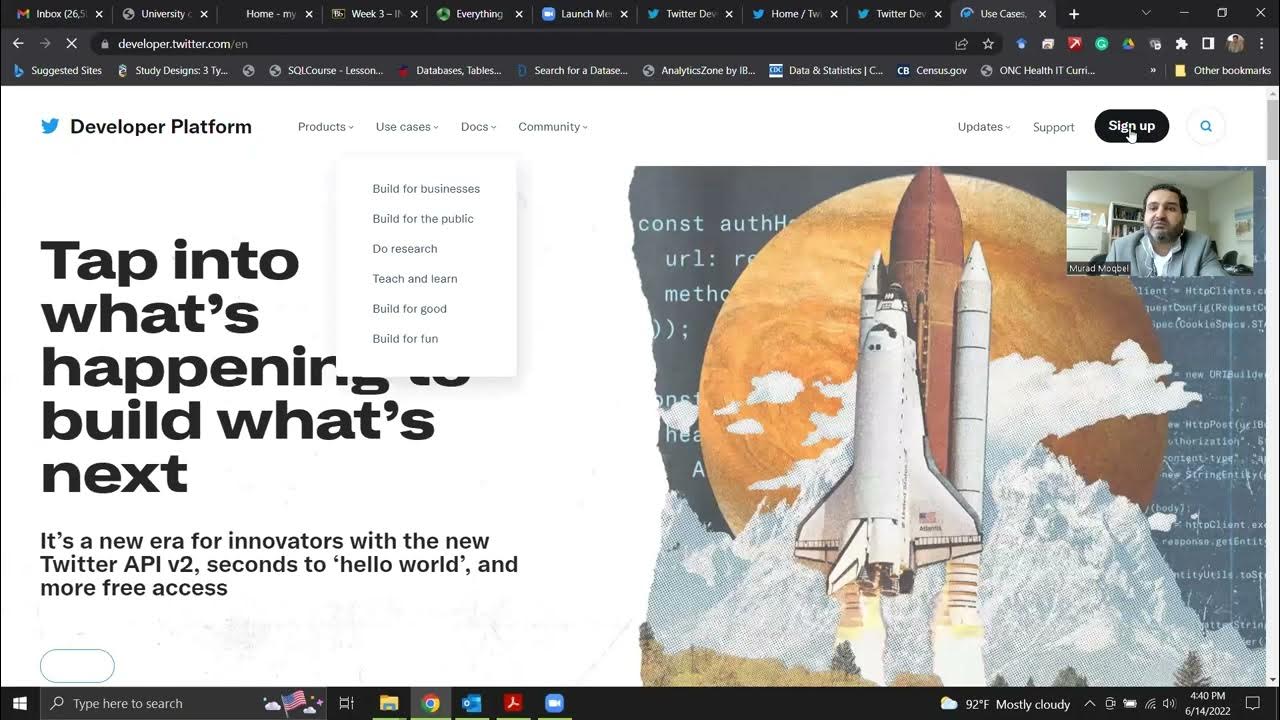
Task: Open Data & Statistics CDC bookmark
Action: pos(826,71)
